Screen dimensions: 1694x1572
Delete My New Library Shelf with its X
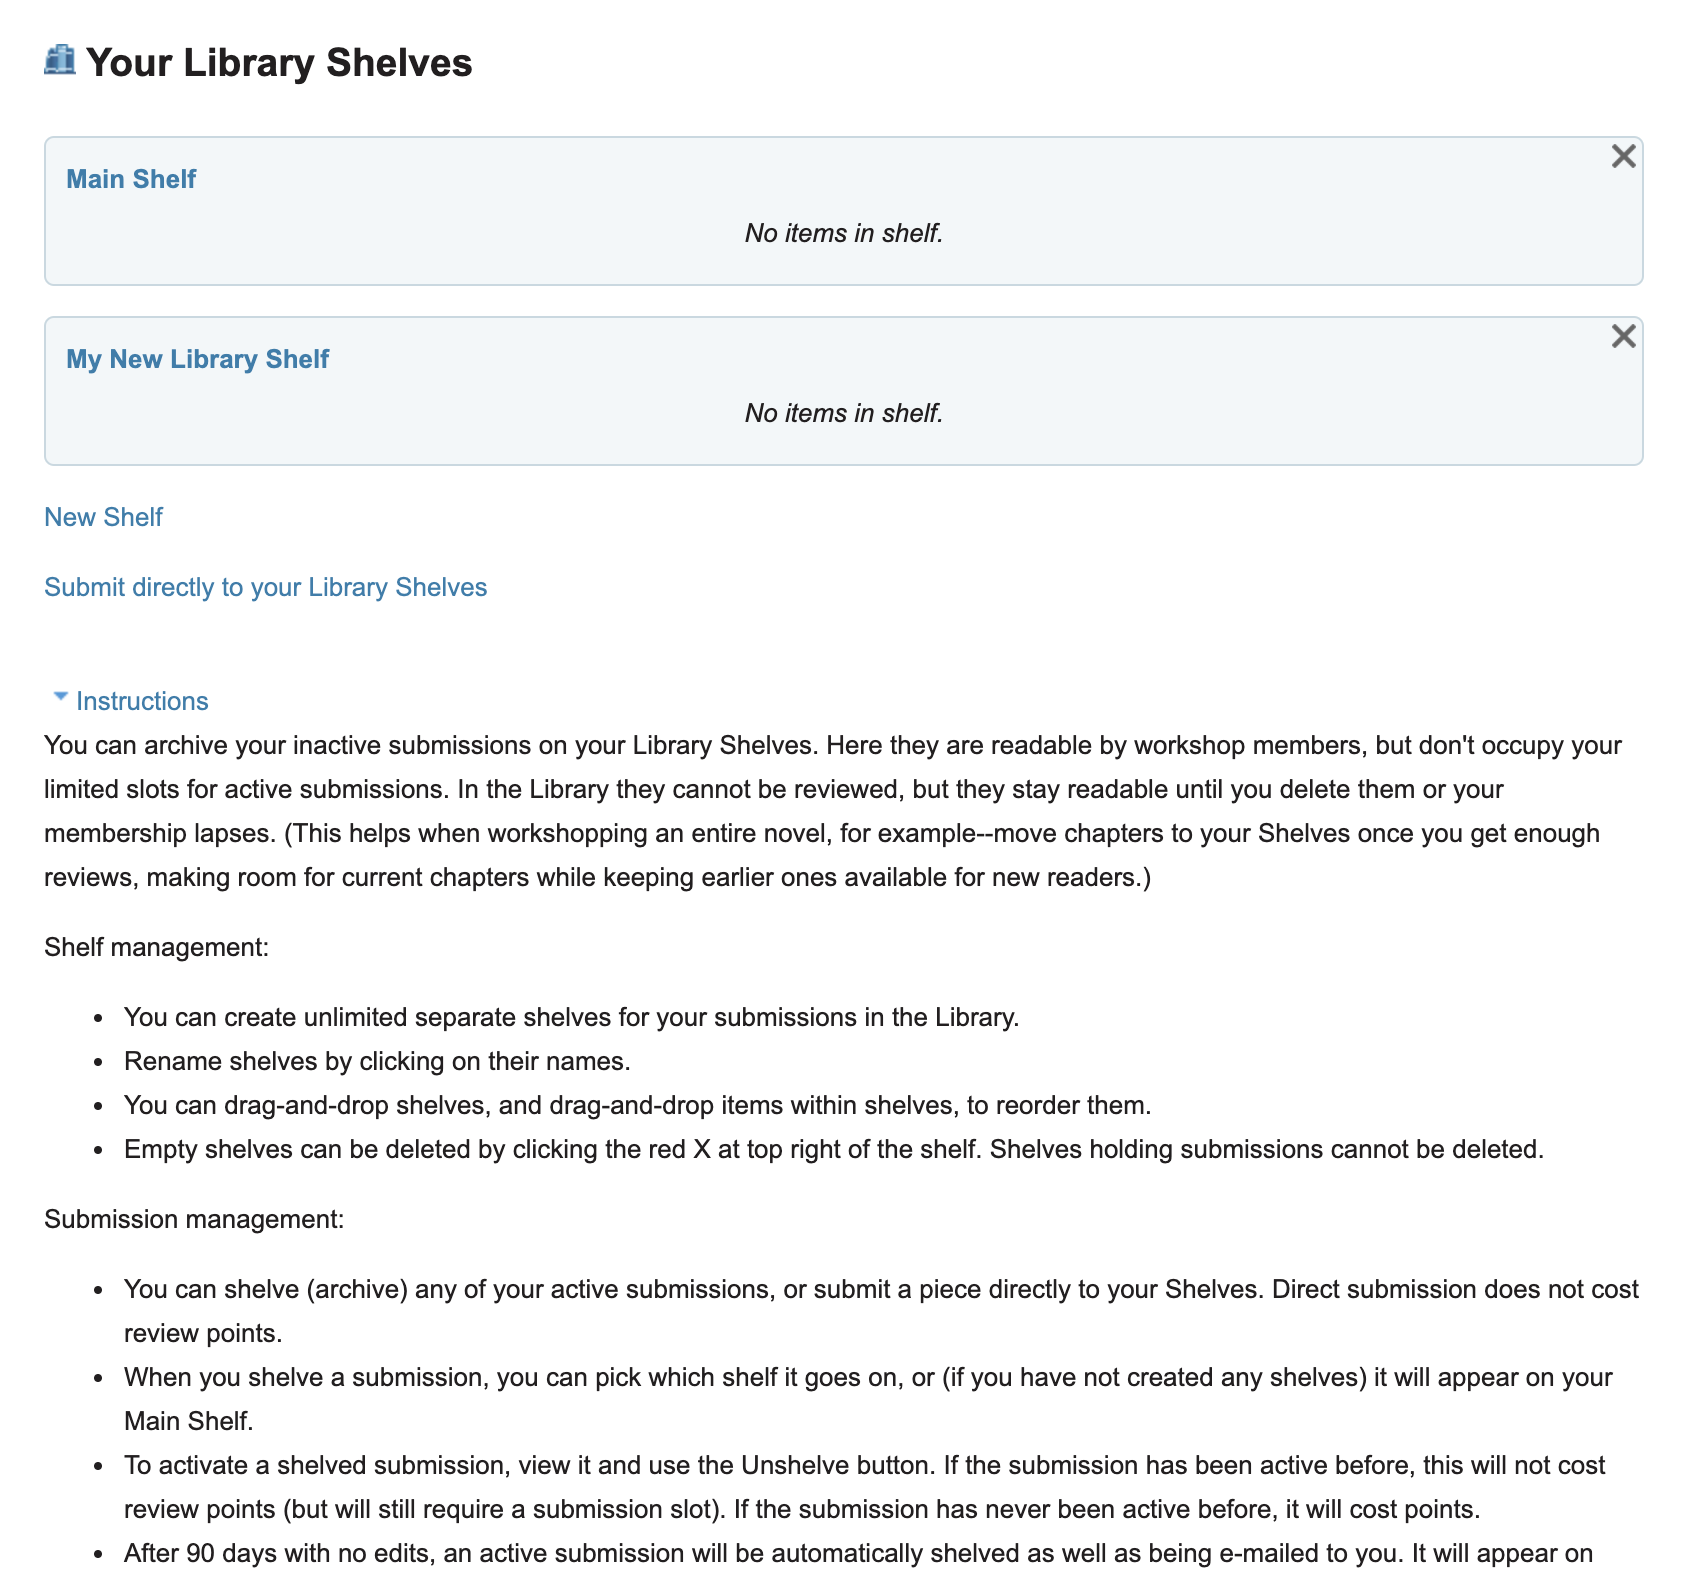pos(1623,336)
